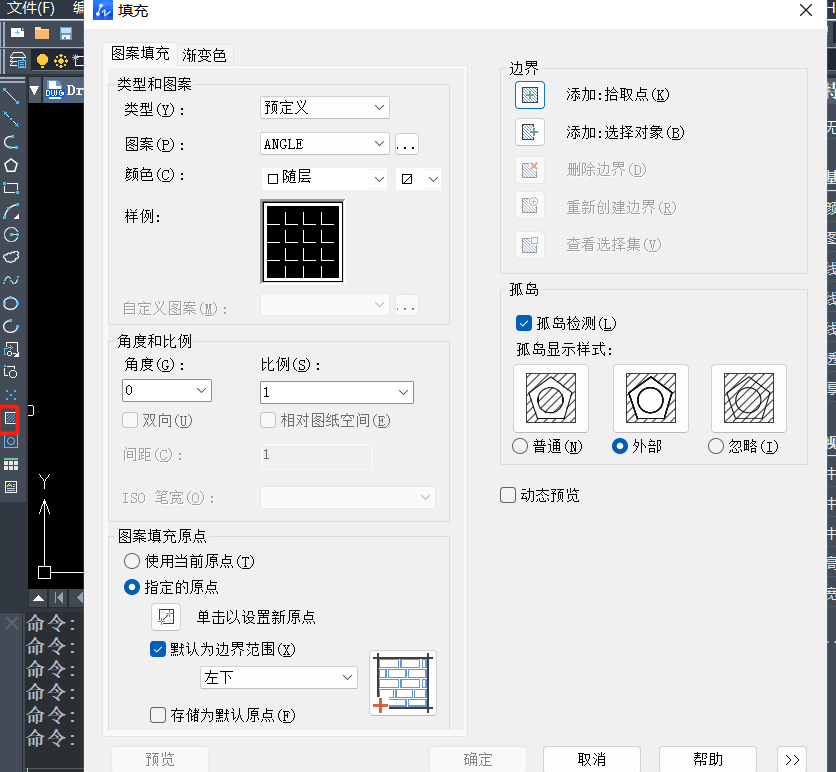Enable 存储为默认原点 checkbox
Image resolution: width=836 pixels, height=772 pixels.
[x=158, y=715]
